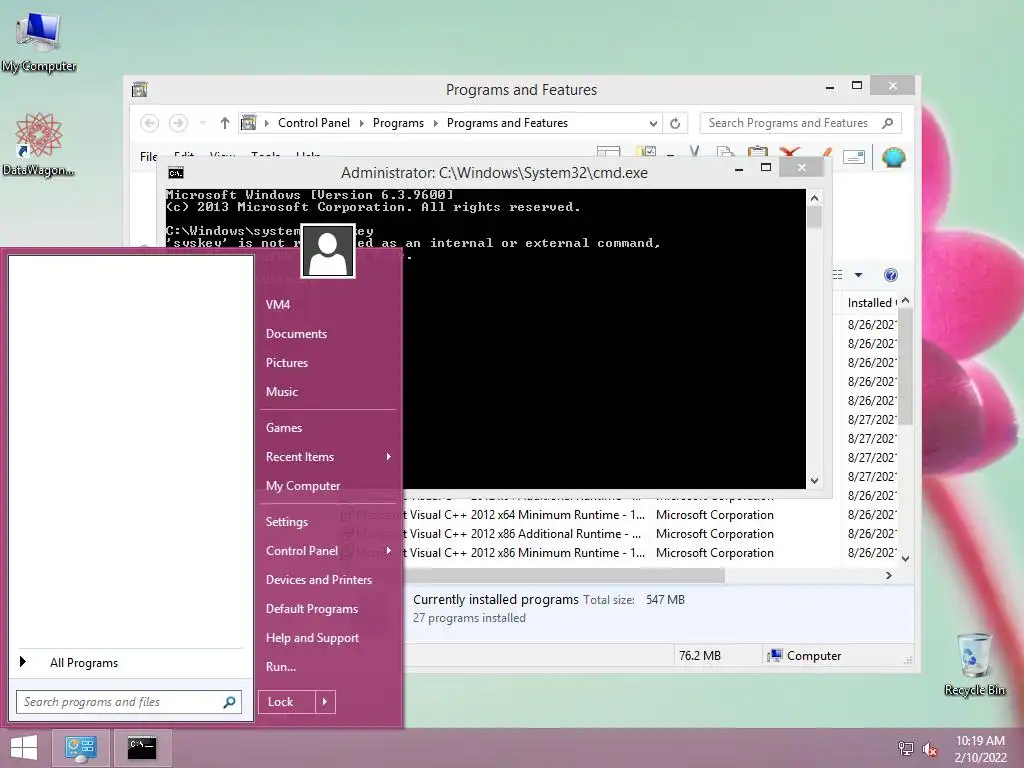Open the My Computer desktop icon
Screen dimensions: 1024x768
point(39,40)
